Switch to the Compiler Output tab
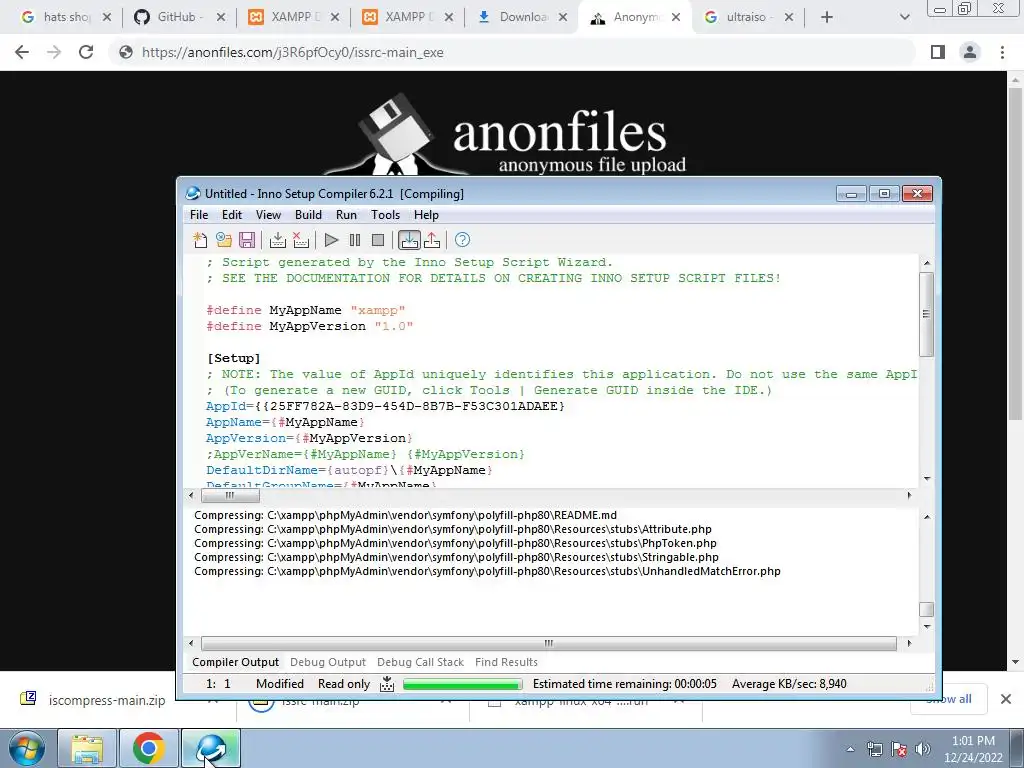This screenshot has height=768, width=1024. pos(235,662)
